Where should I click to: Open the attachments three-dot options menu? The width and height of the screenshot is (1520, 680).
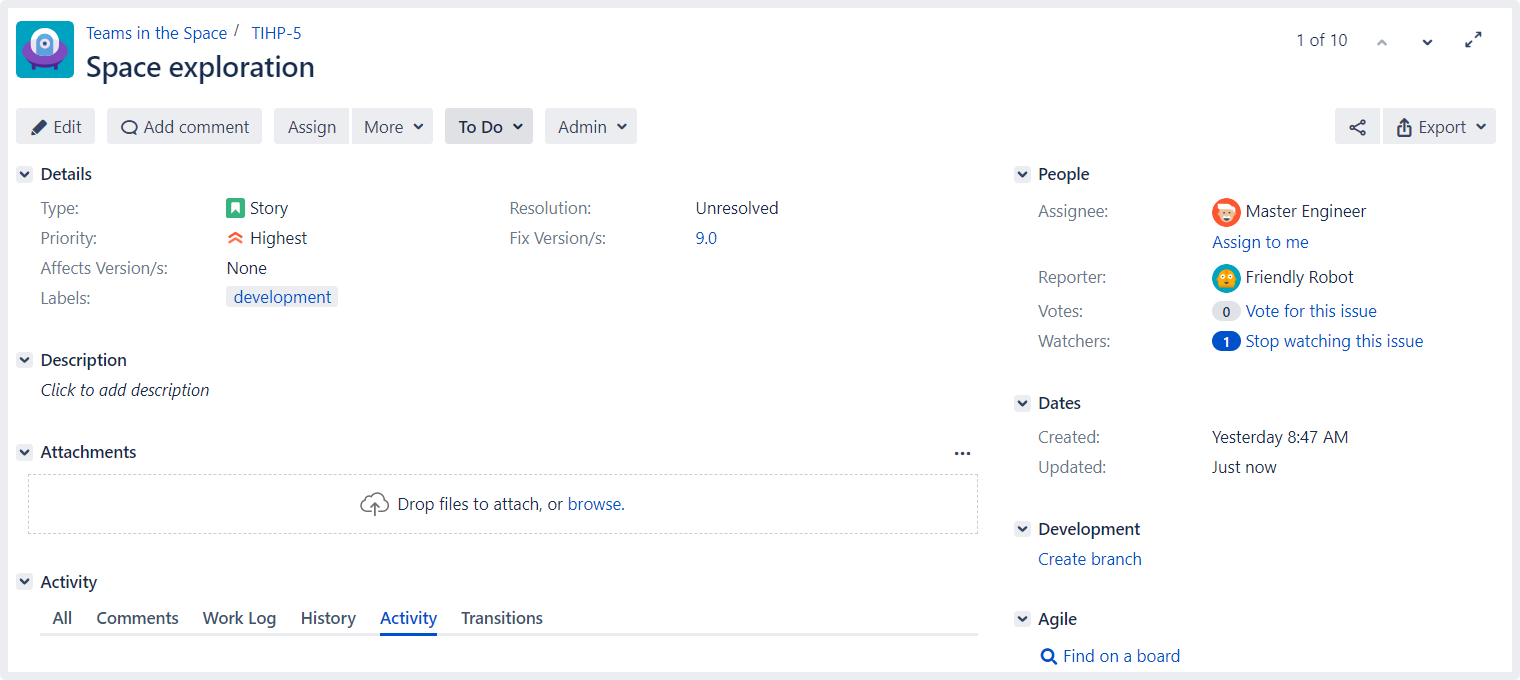coord(962,453)
